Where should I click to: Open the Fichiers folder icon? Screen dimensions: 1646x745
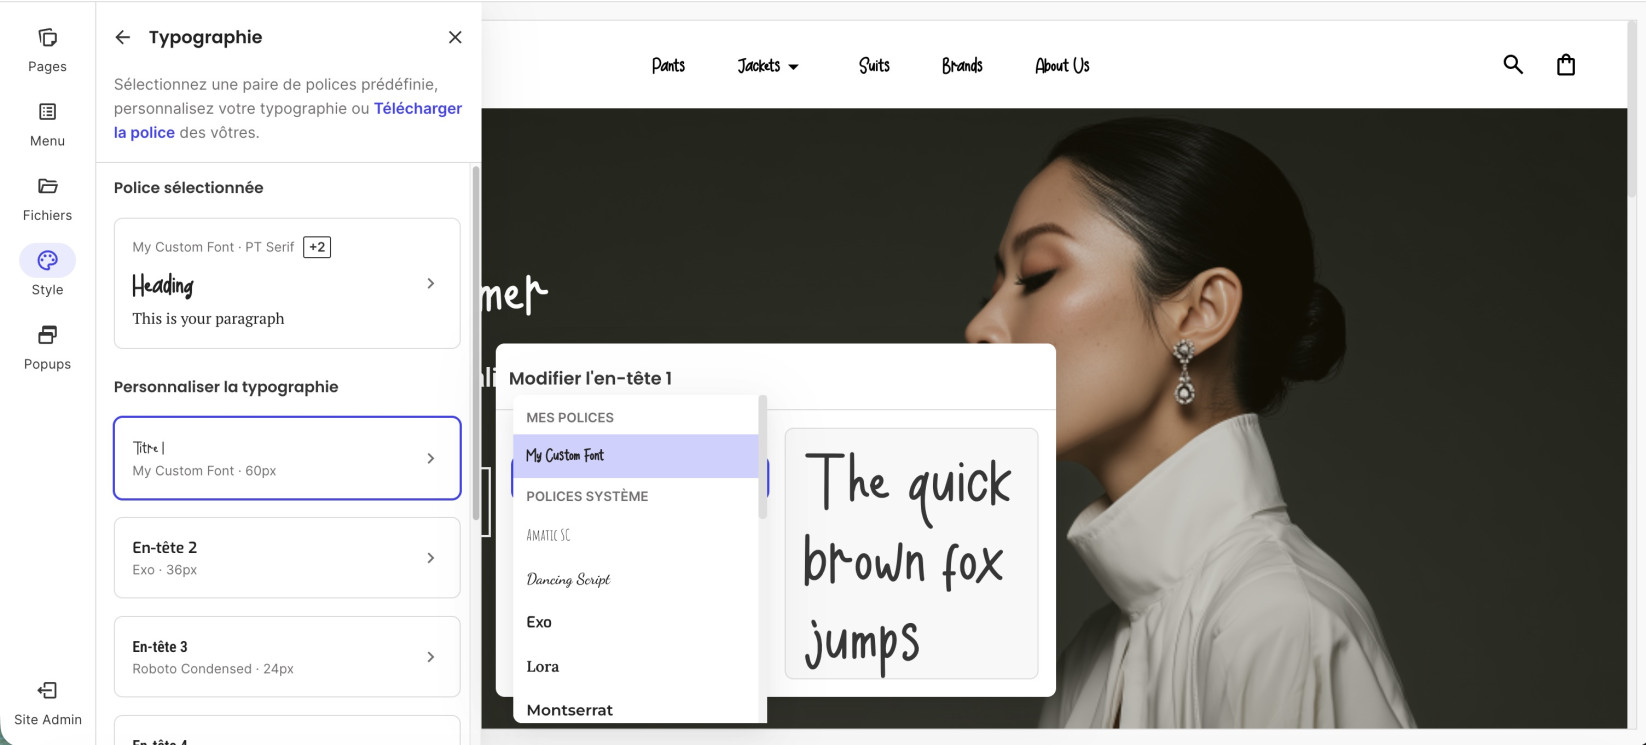(x=47, y=186)
